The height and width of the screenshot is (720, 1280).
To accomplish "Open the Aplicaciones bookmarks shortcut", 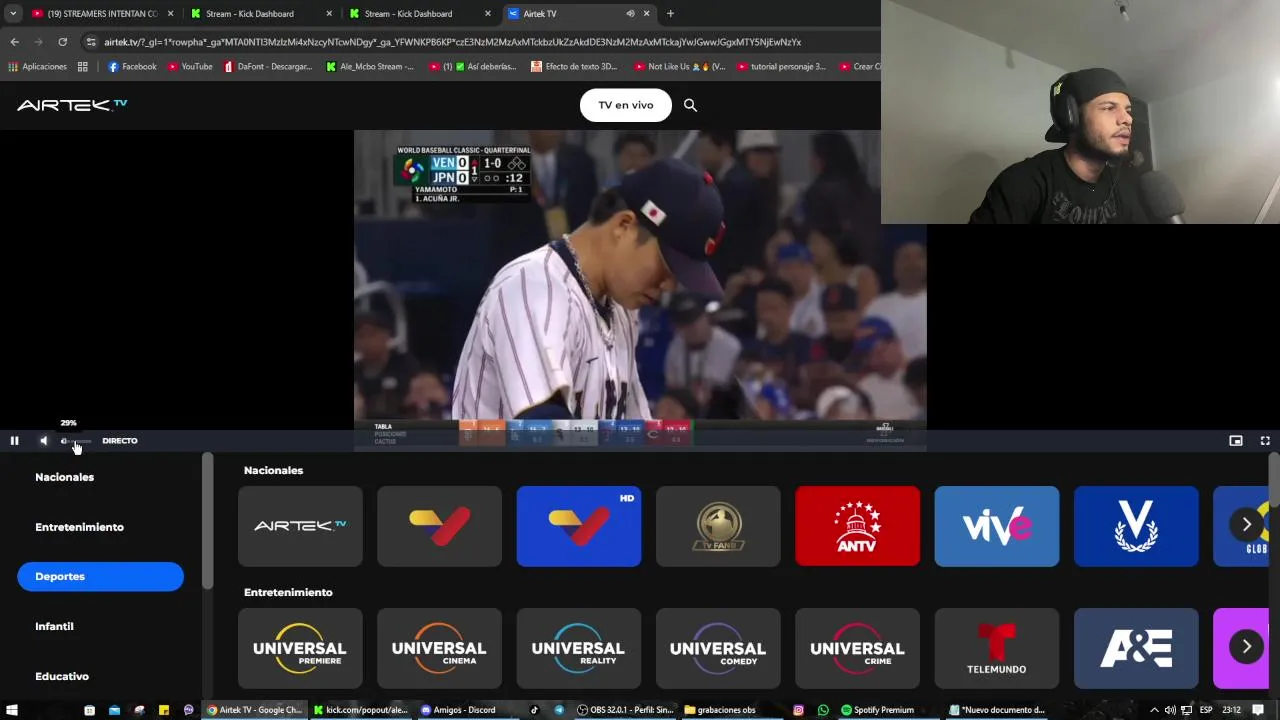I will pos(38,67).
